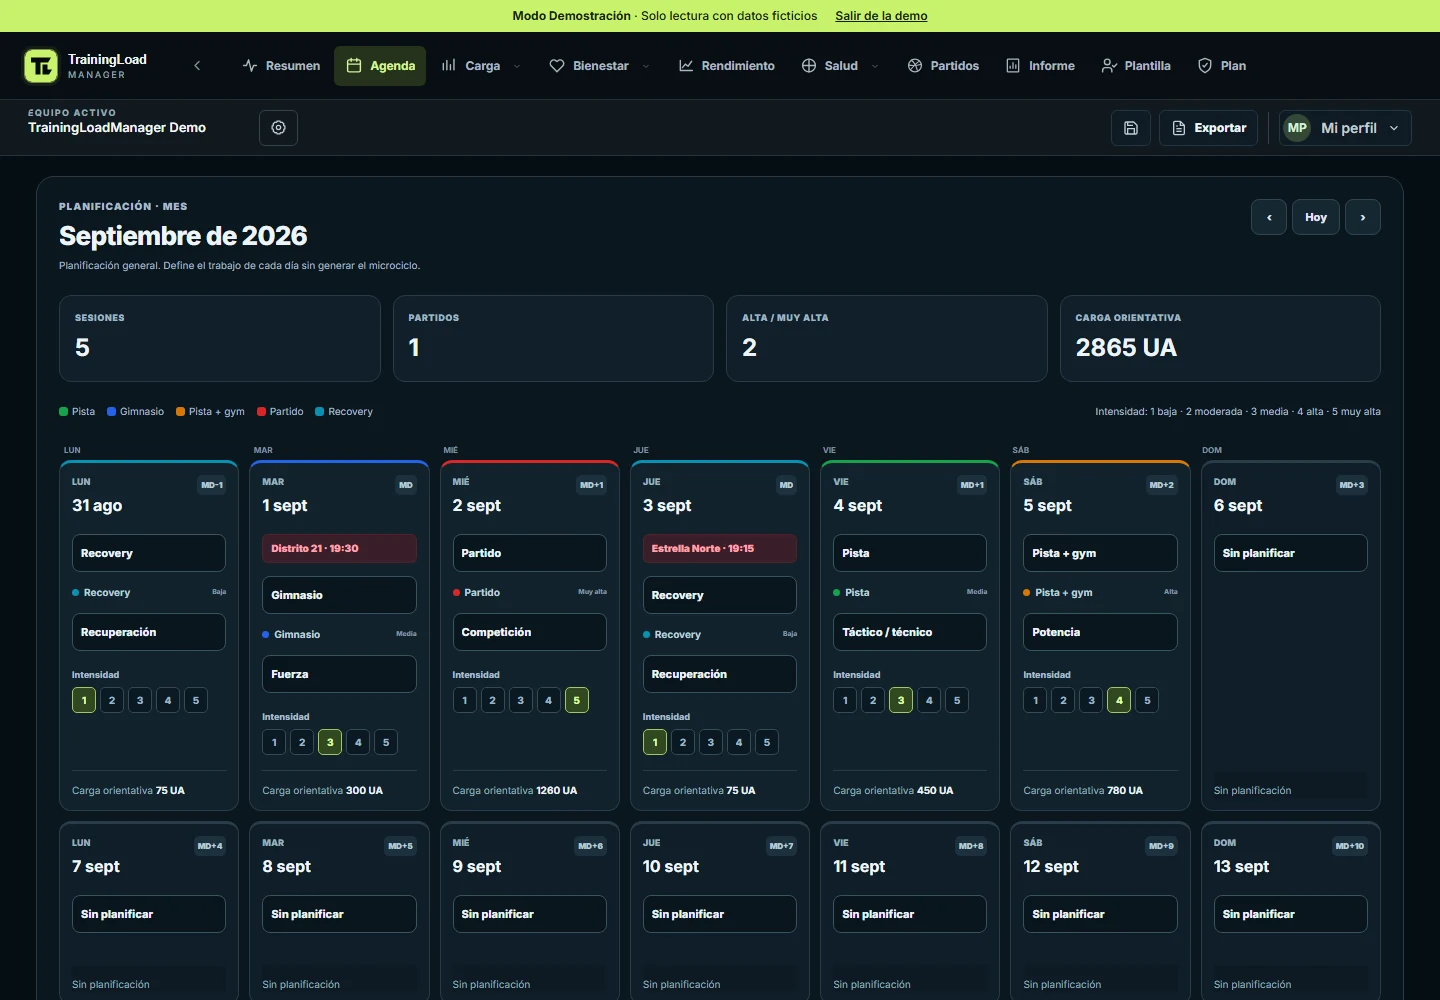Expand the Salud dropdown menu
Screen dimensions: 1440x1000
pos(841,66)
